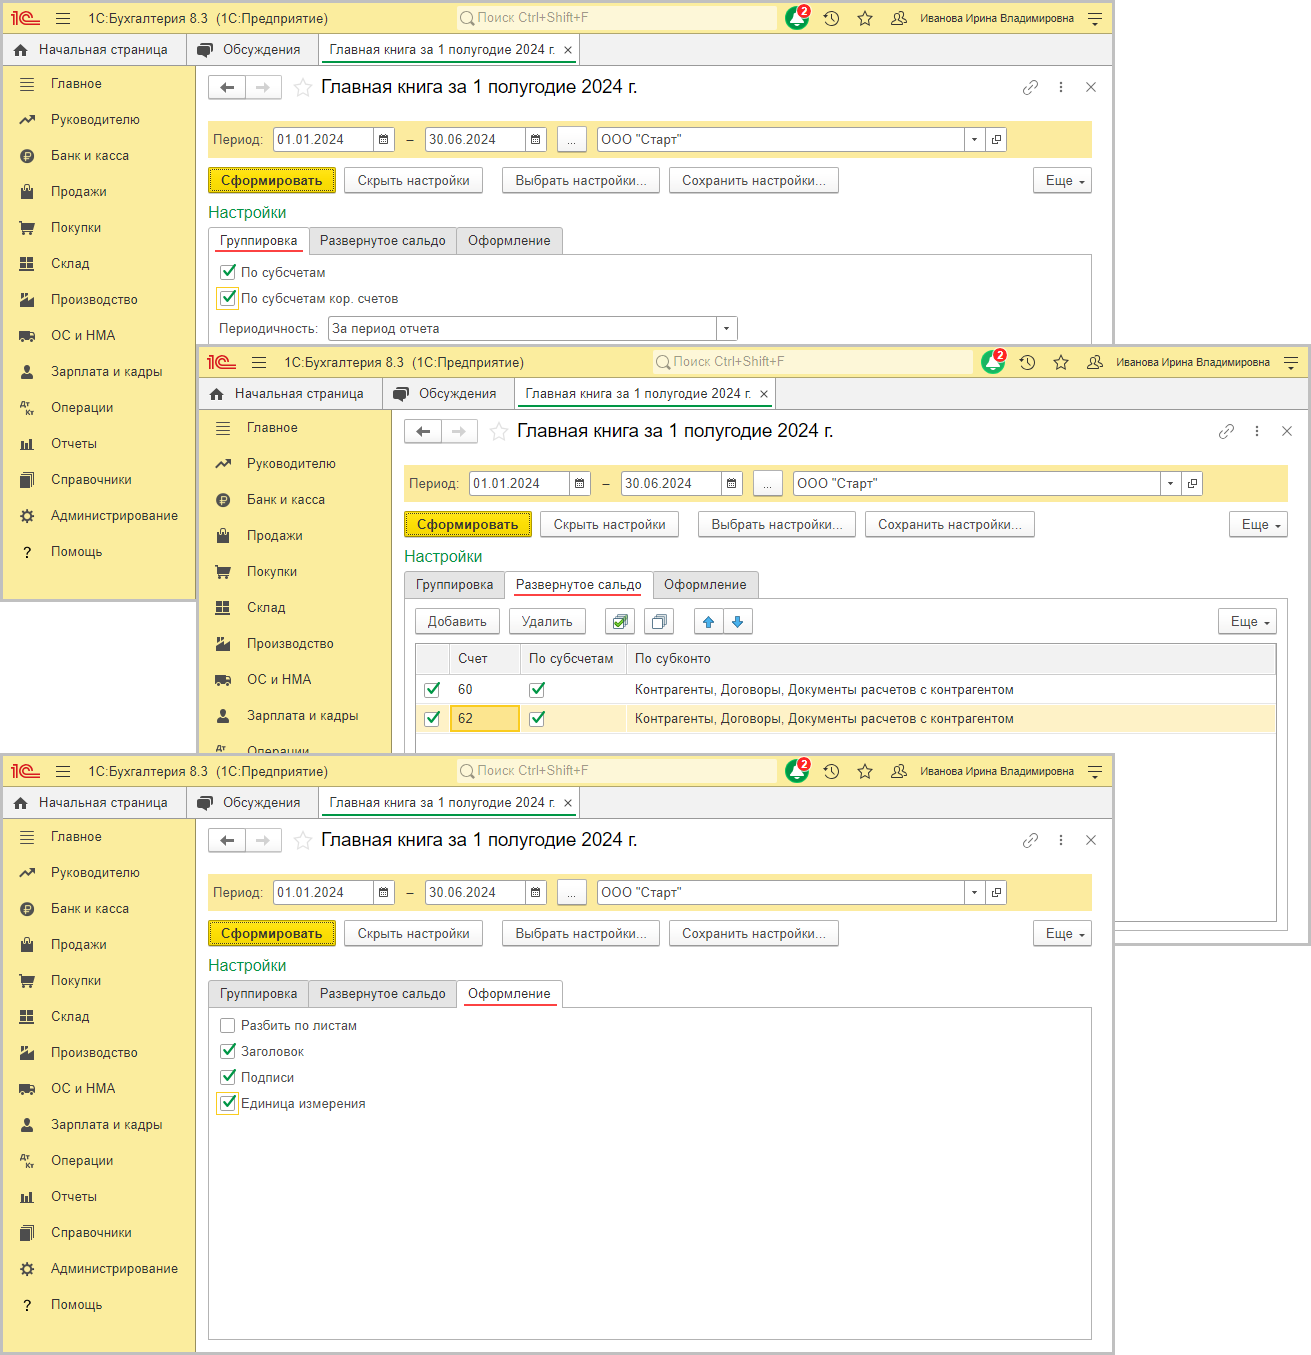Screen dimensions: 1311x1355
Task: Toggle По субсчетам checkbox in top window
Action: pos(228,272)
